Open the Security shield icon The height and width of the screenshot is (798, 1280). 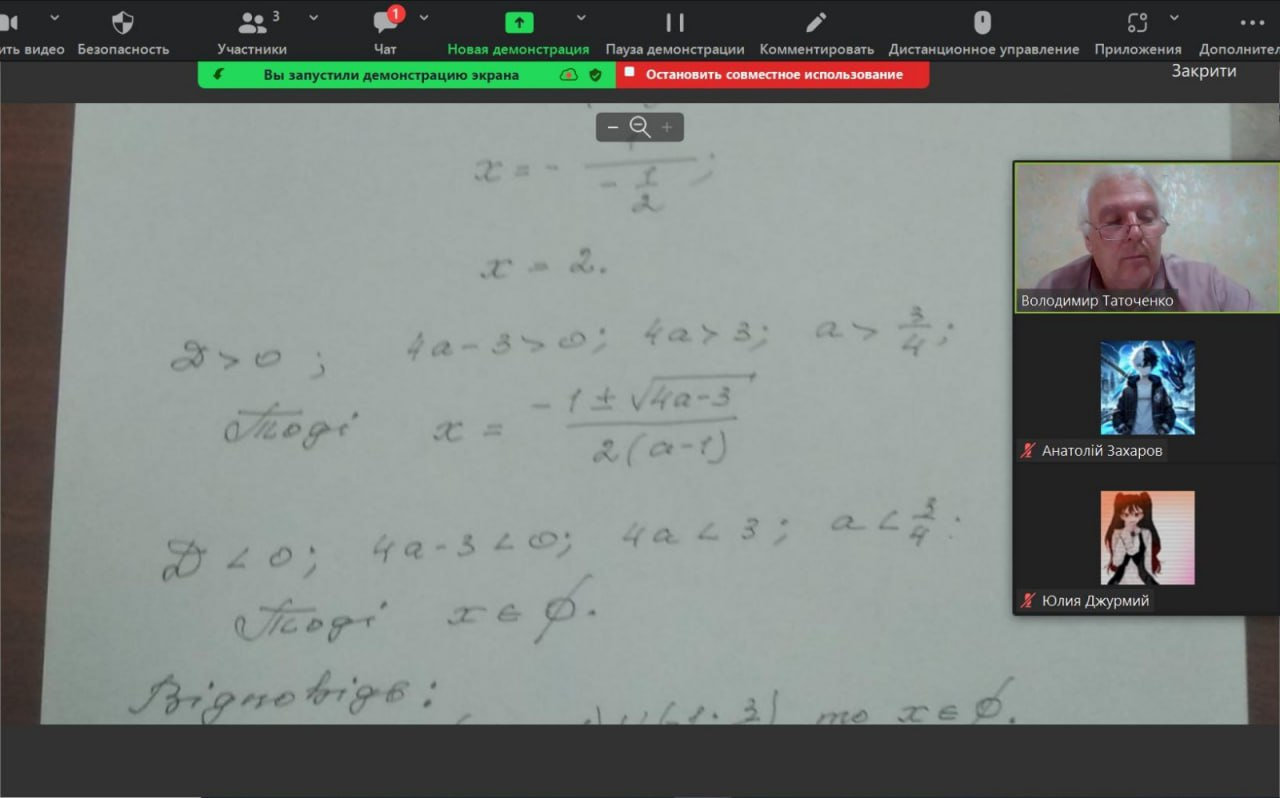123,22
